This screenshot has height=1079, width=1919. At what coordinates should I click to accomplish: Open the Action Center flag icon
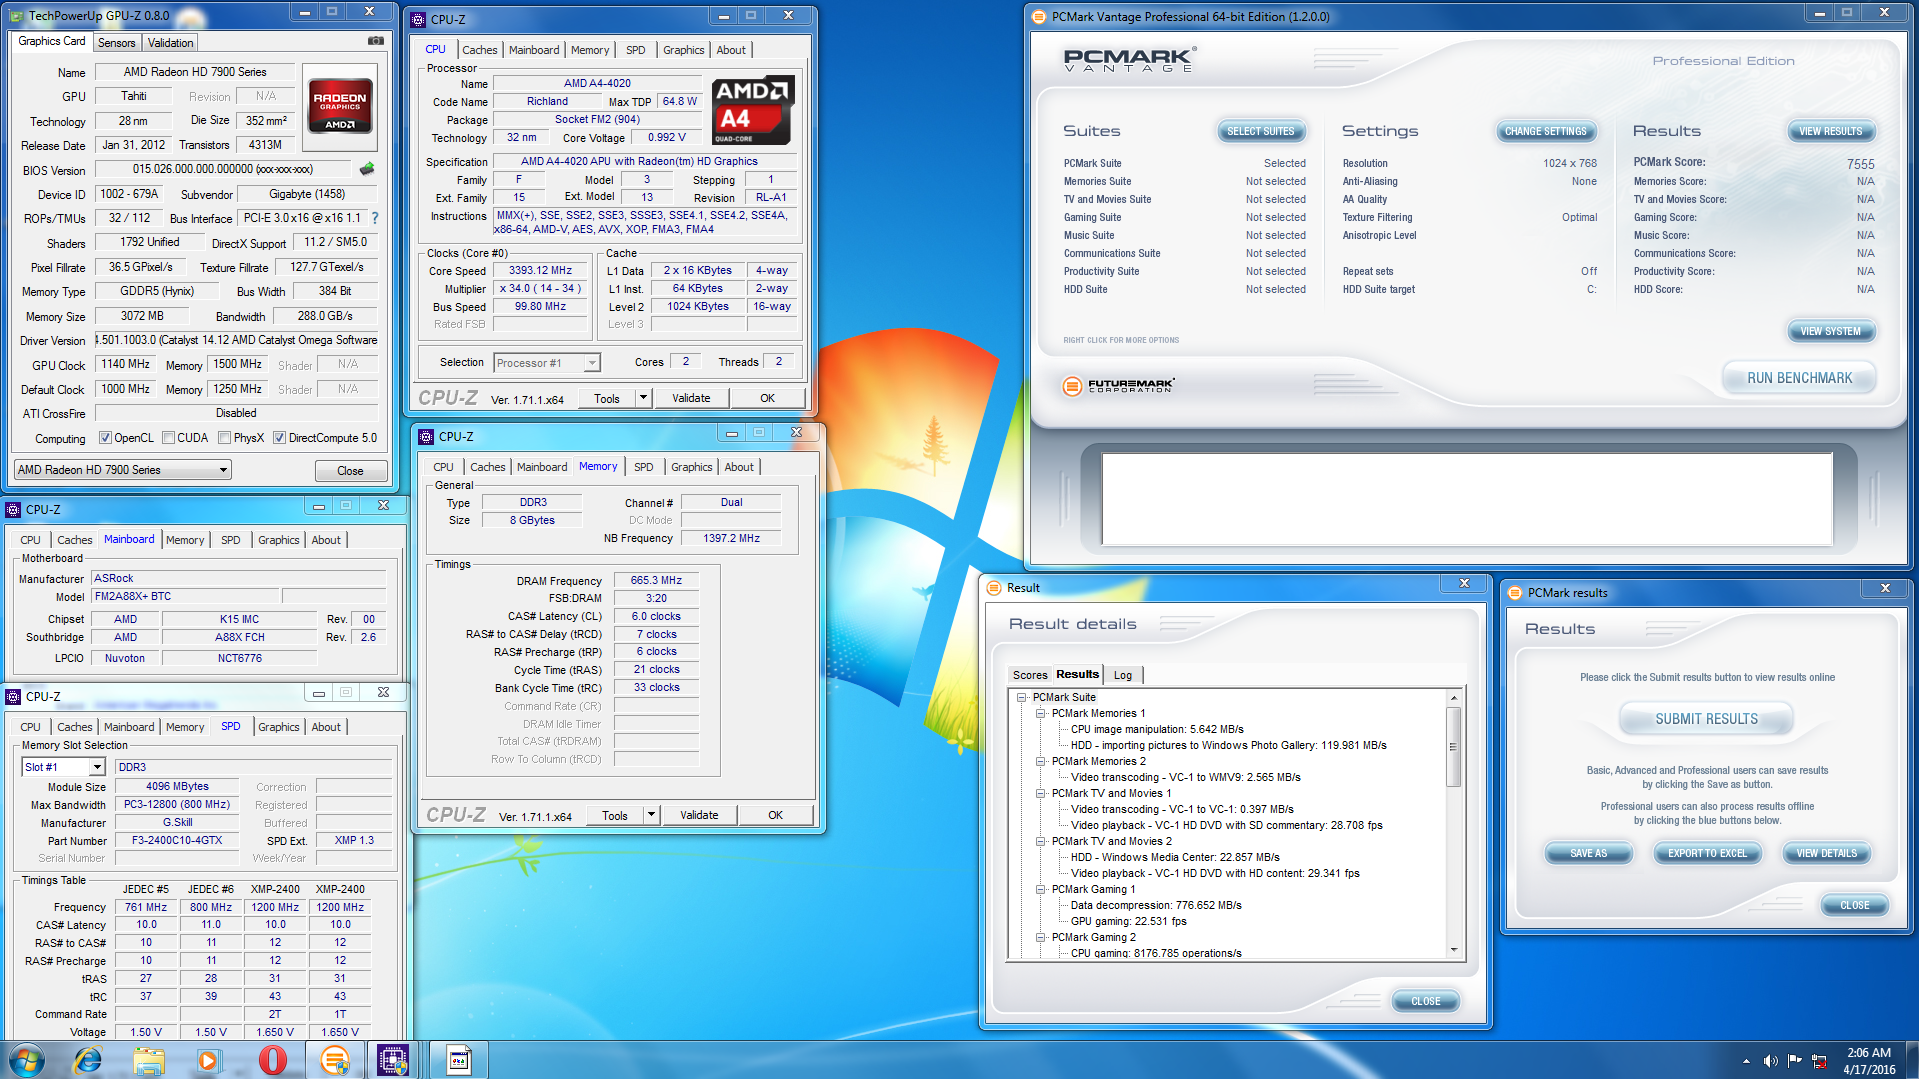1795,1061
